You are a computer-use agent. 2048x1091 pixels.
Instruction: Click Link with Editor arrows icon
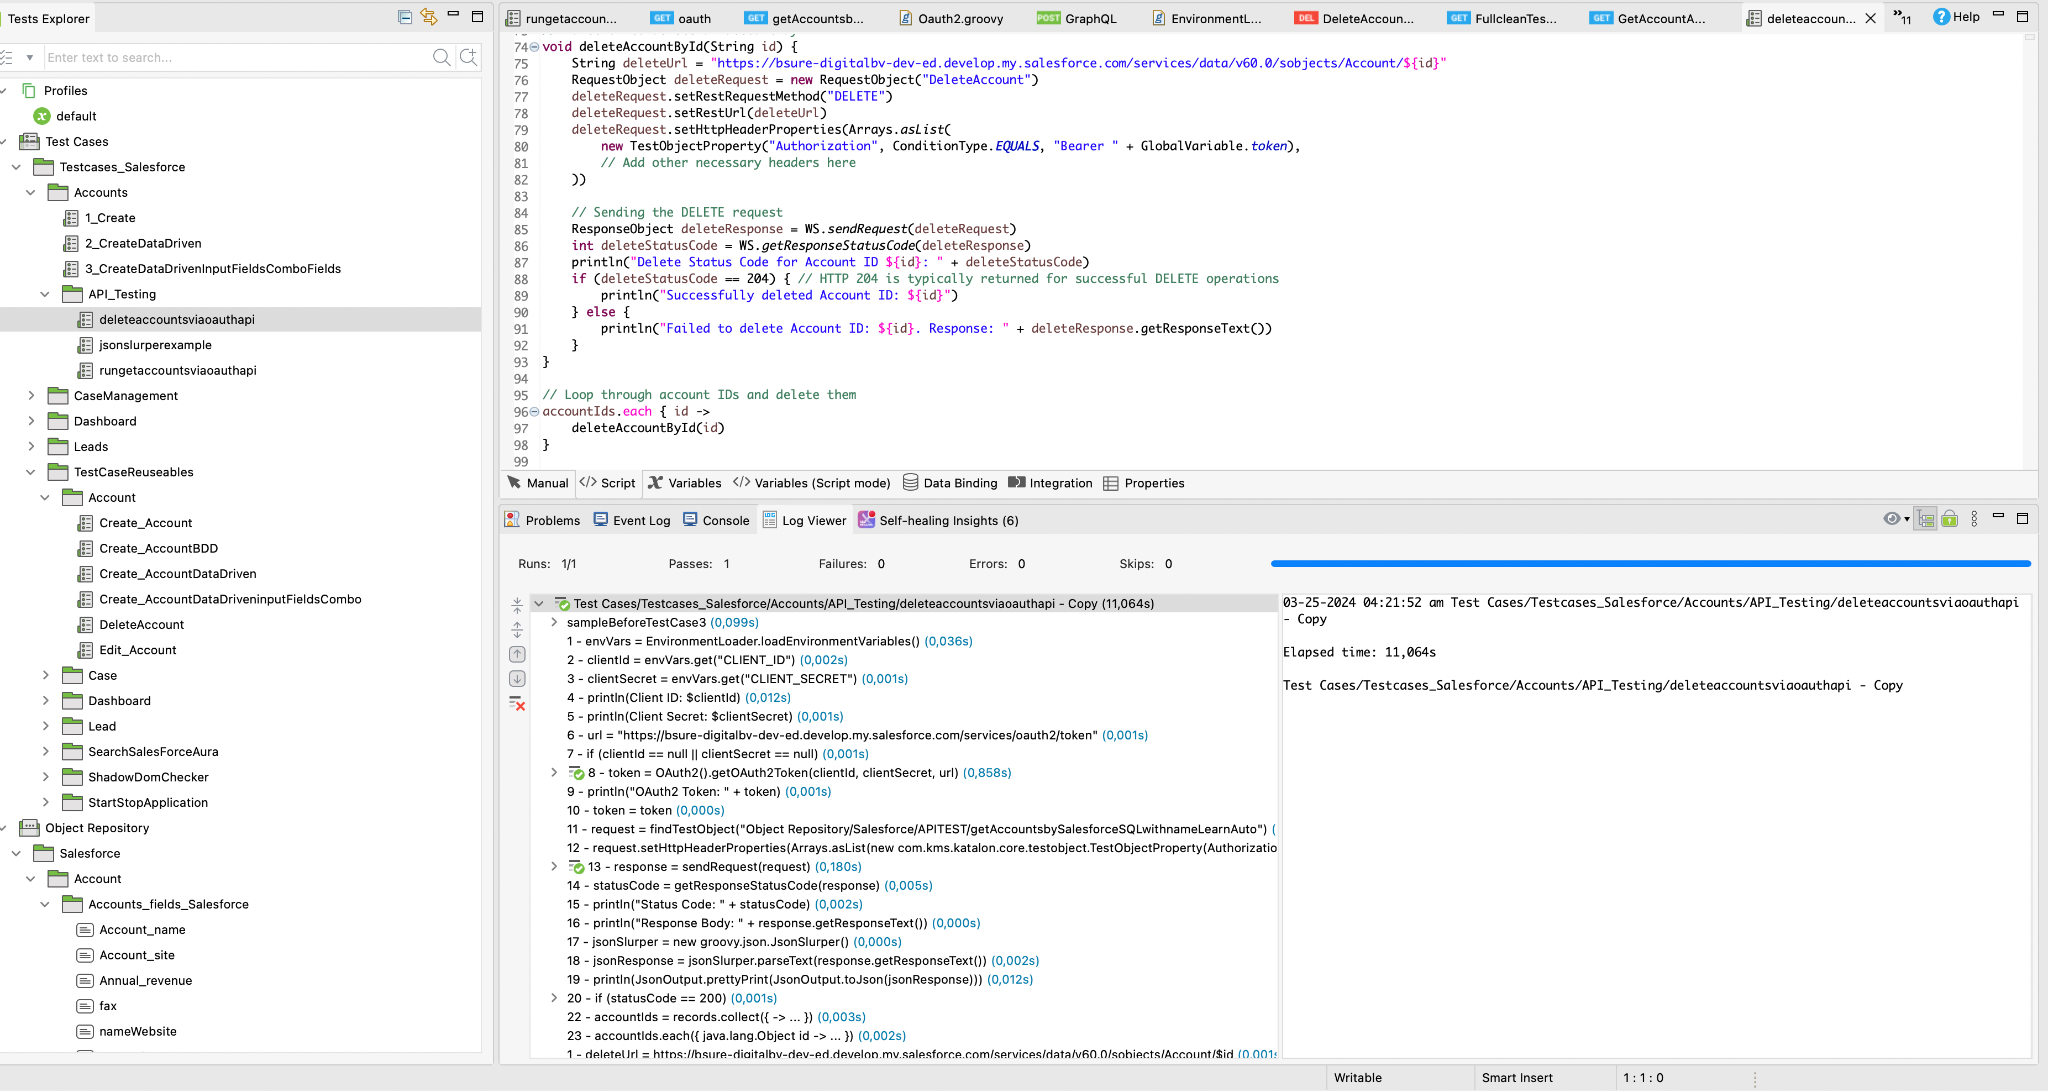[429, 17]
